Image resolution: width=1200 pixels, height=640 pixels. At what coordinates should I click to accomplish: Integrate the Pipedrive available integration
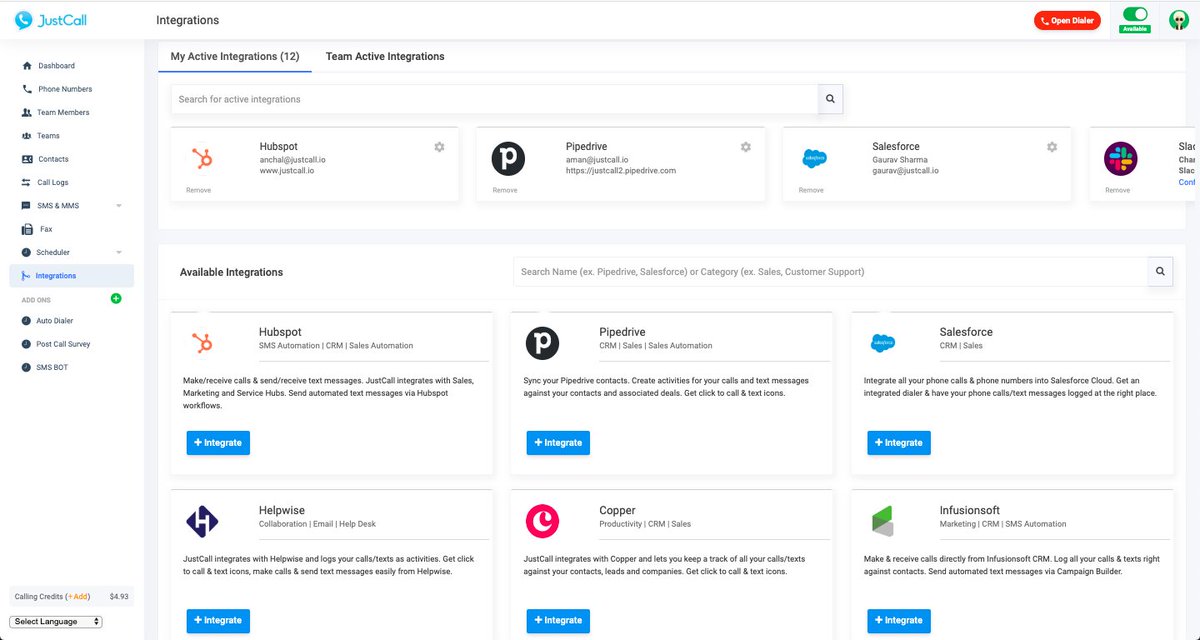point(558,442)
